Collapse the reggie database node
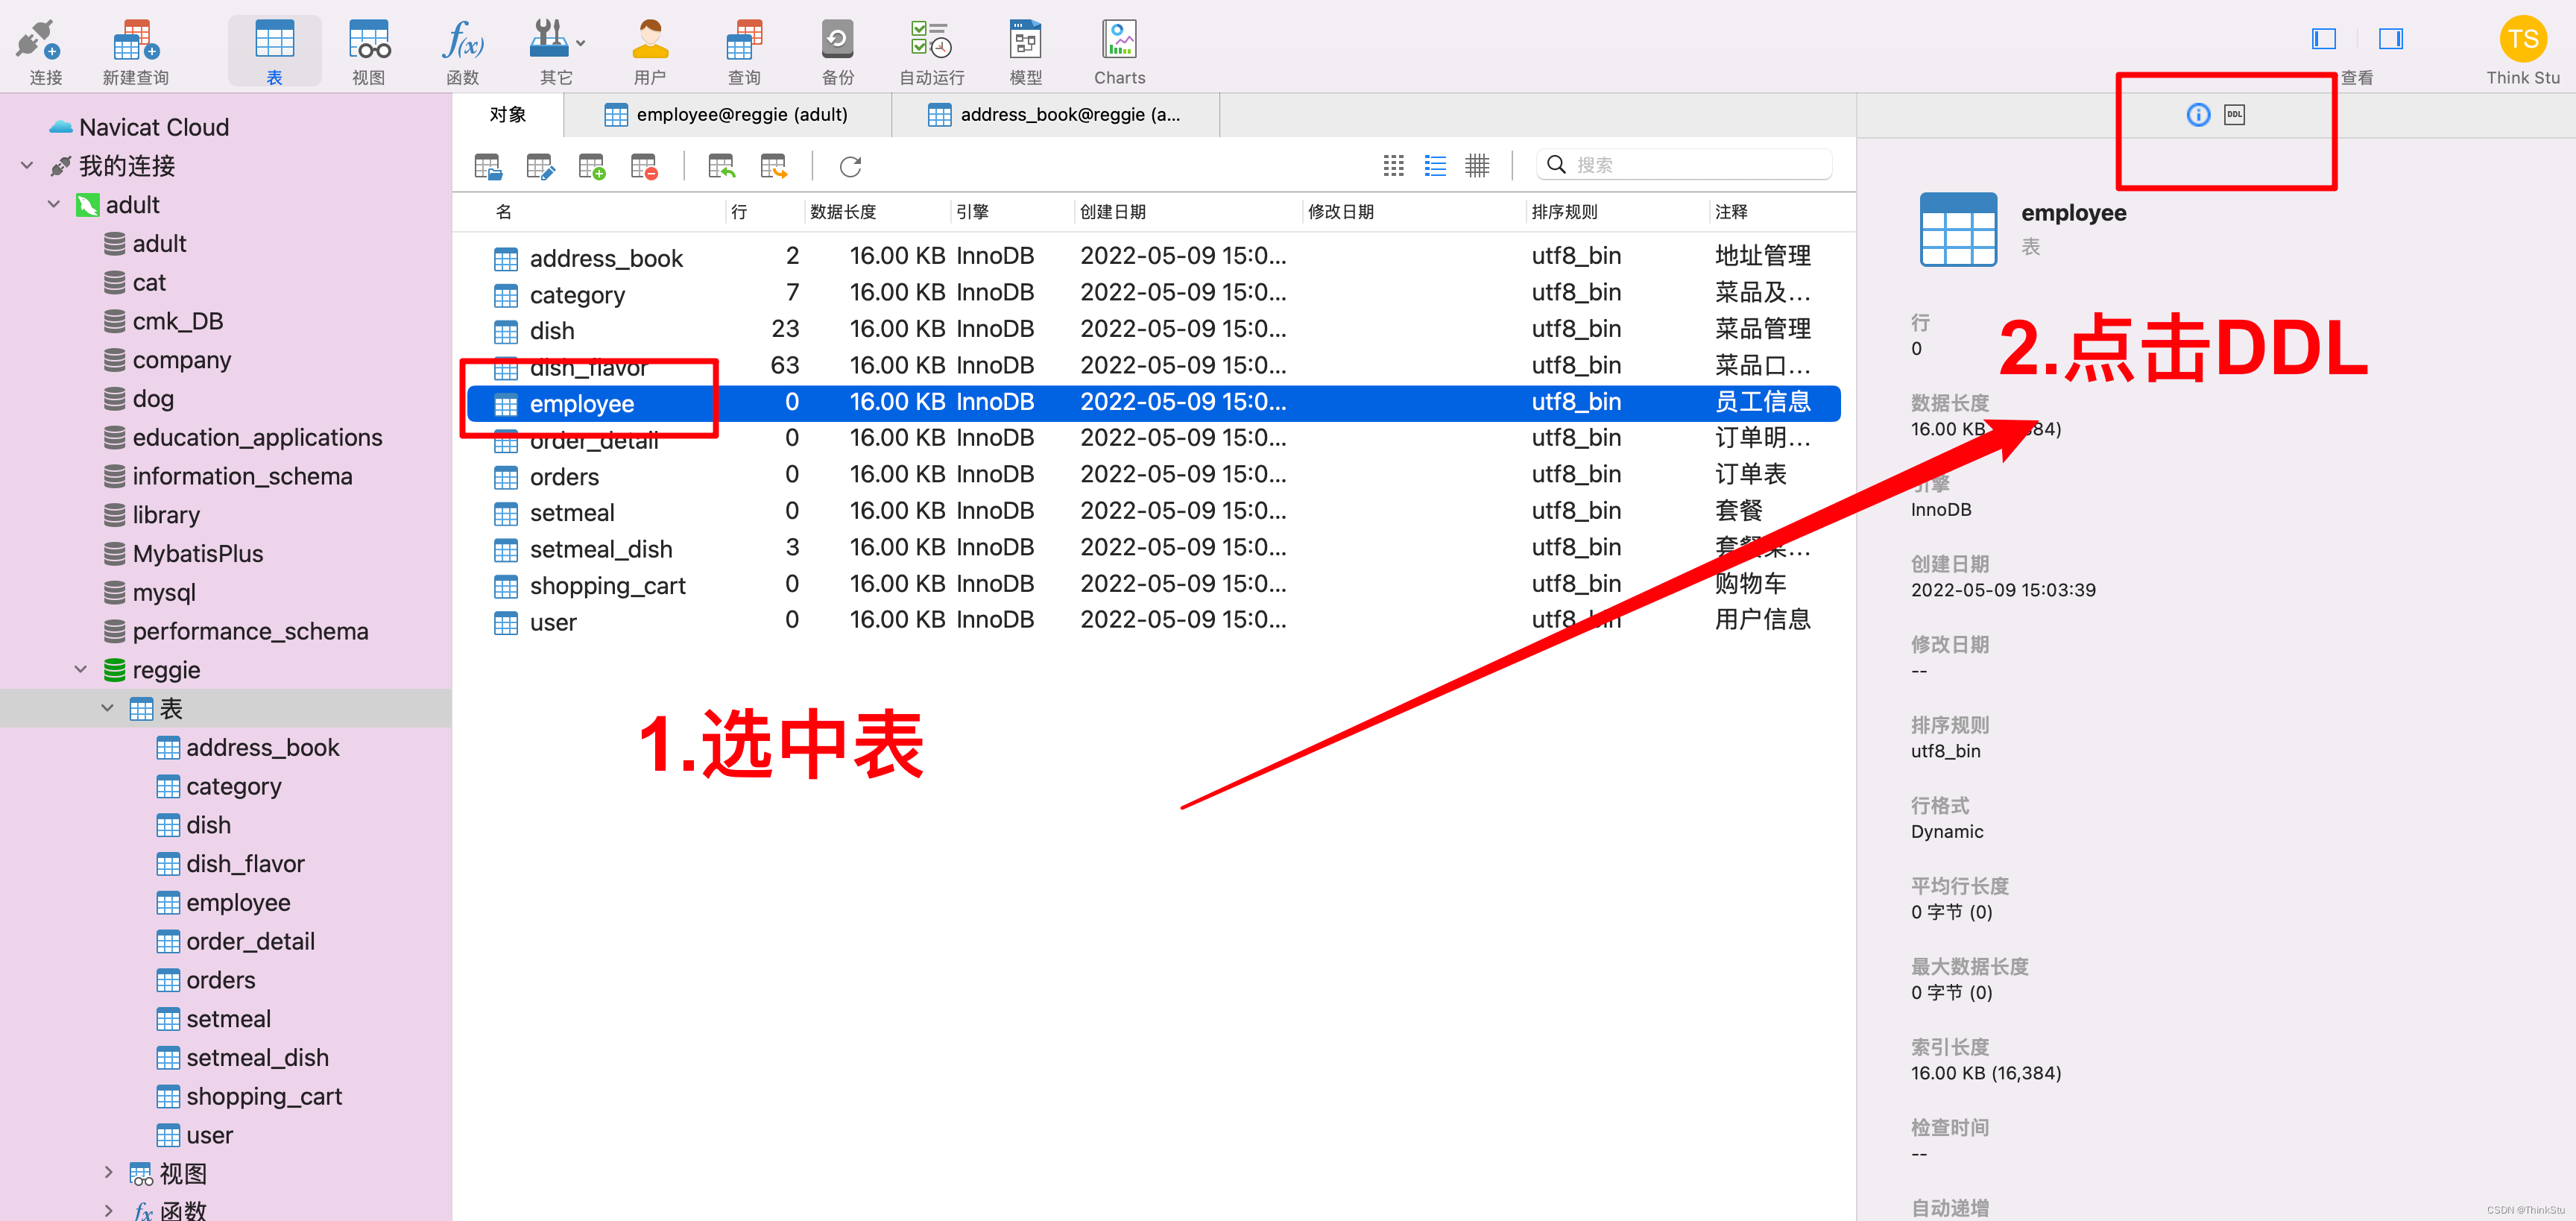The image size is (2576, 1221). [81, 669]
